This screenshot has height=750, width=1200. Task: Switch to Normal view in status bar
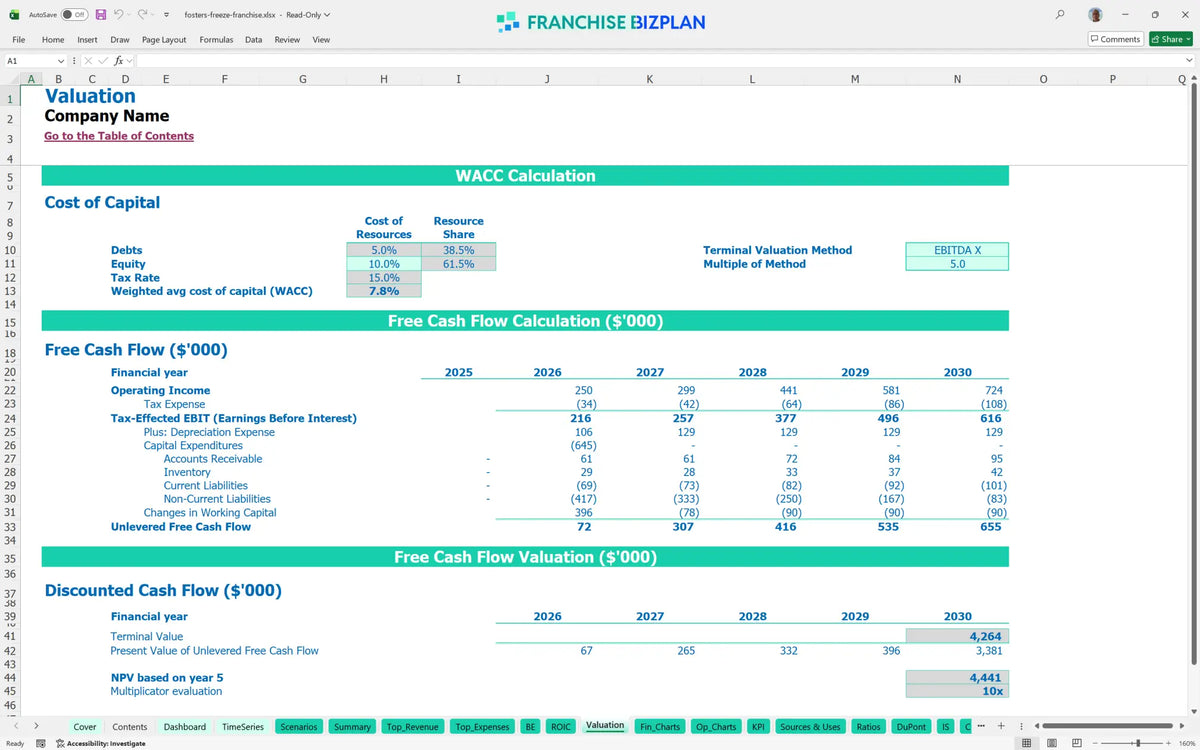click(x=1025, y=743)
